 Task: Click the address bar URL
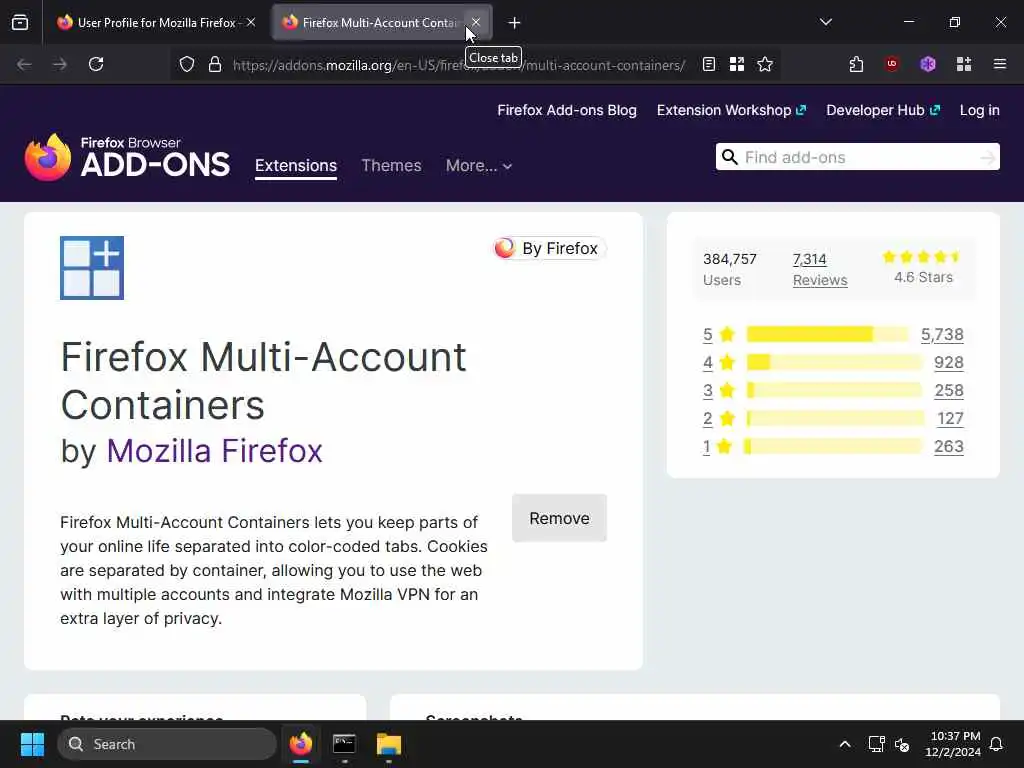point(458,65)
